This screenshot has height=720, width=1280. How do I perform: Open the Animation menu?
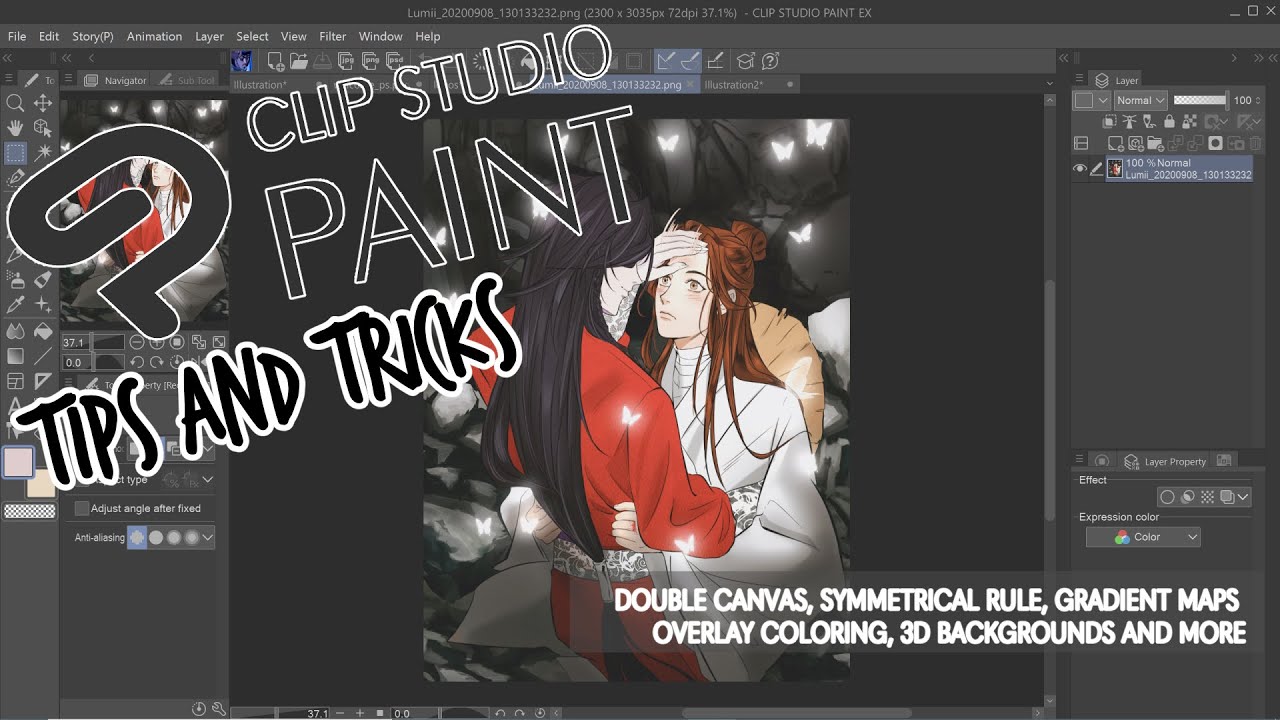154,36
